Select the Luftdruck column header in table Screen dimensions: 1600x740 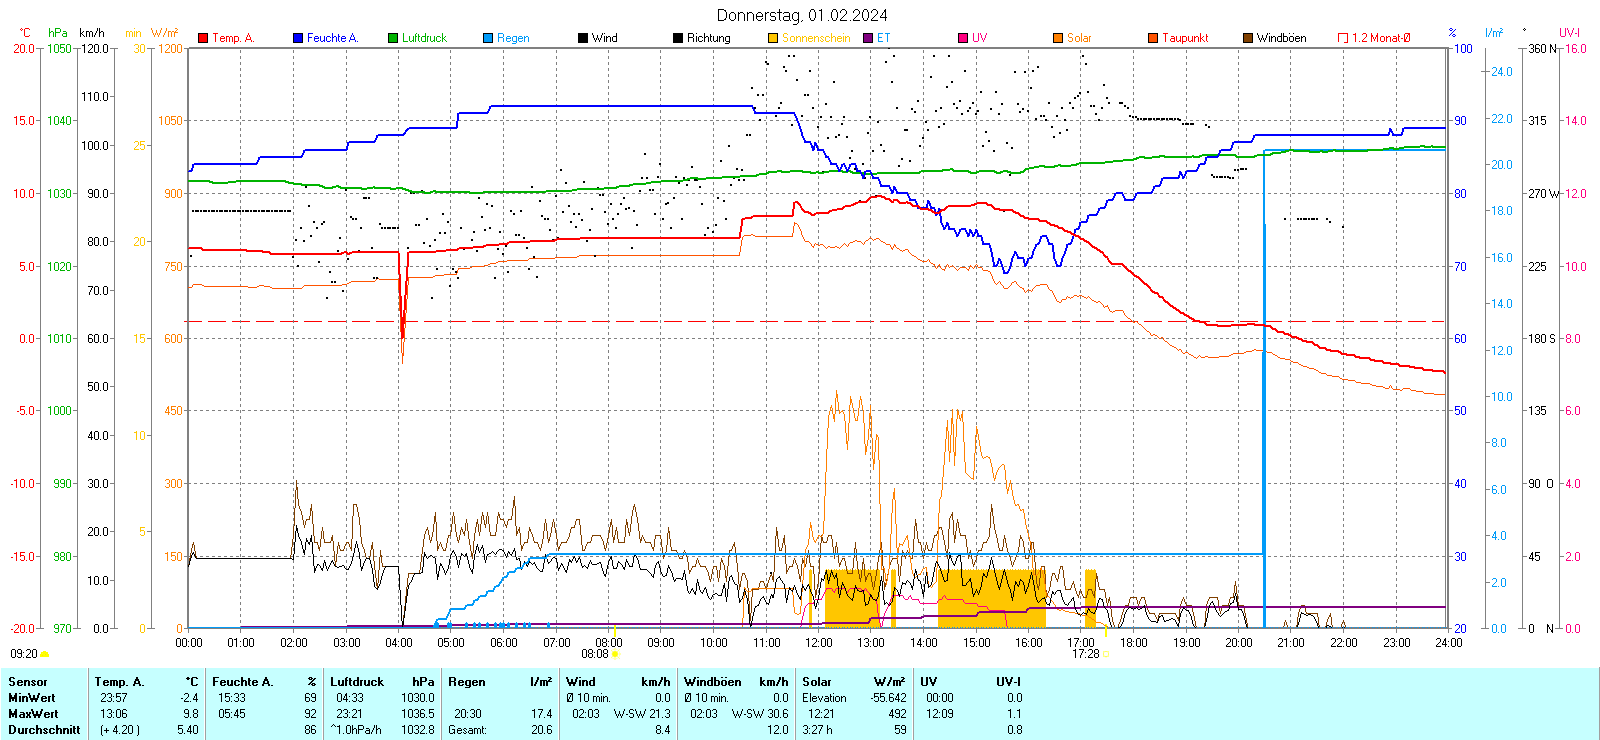tap(357, 682)
